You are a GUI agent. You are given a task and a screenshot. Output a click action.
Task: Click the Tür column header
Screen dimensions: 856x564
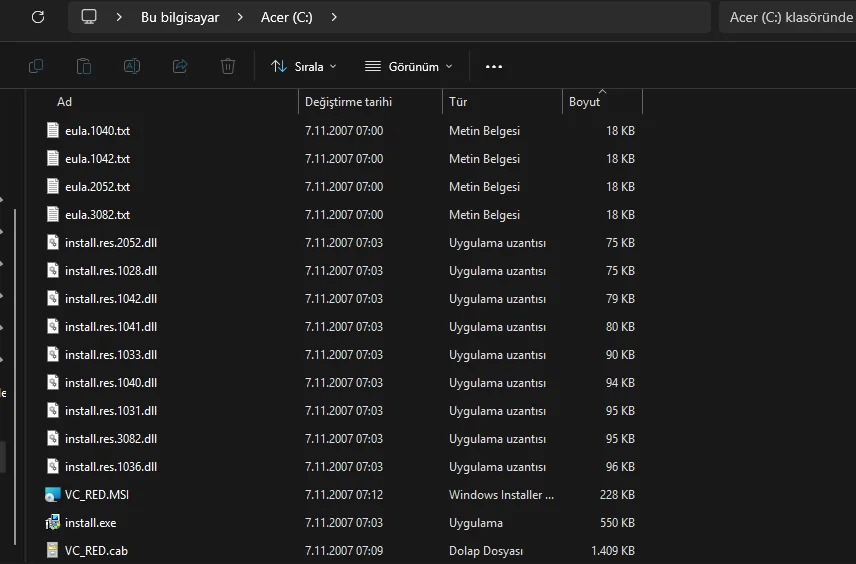pyautogui.click(x=458, y=102)
